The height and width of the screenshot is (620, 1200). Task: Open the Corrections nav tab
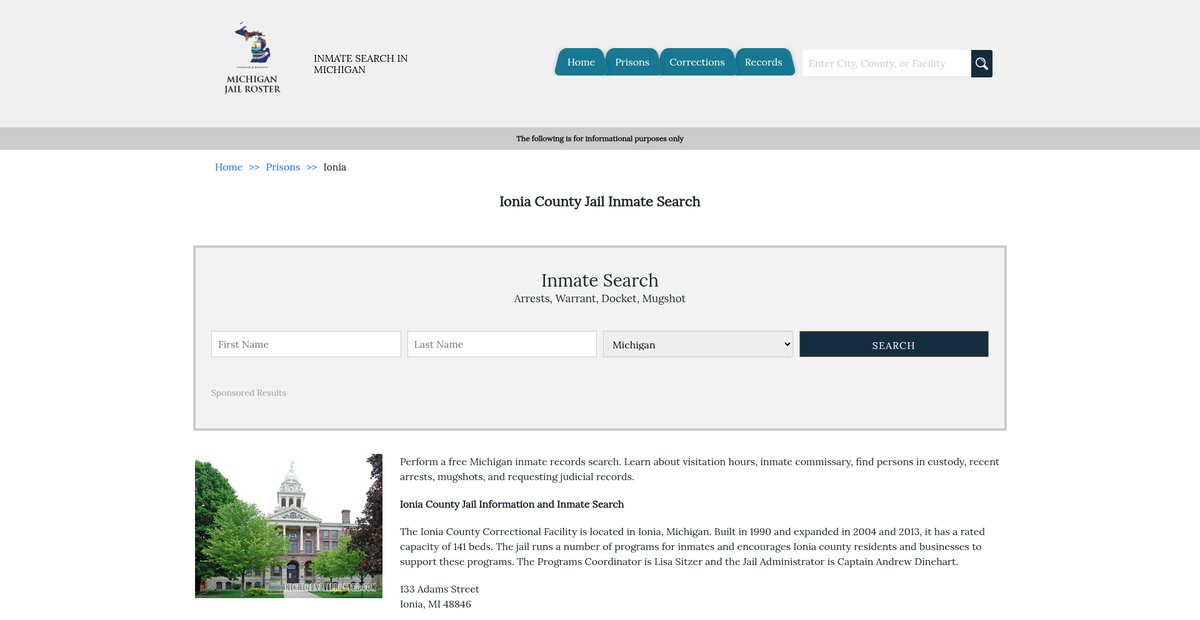point(697,62)
